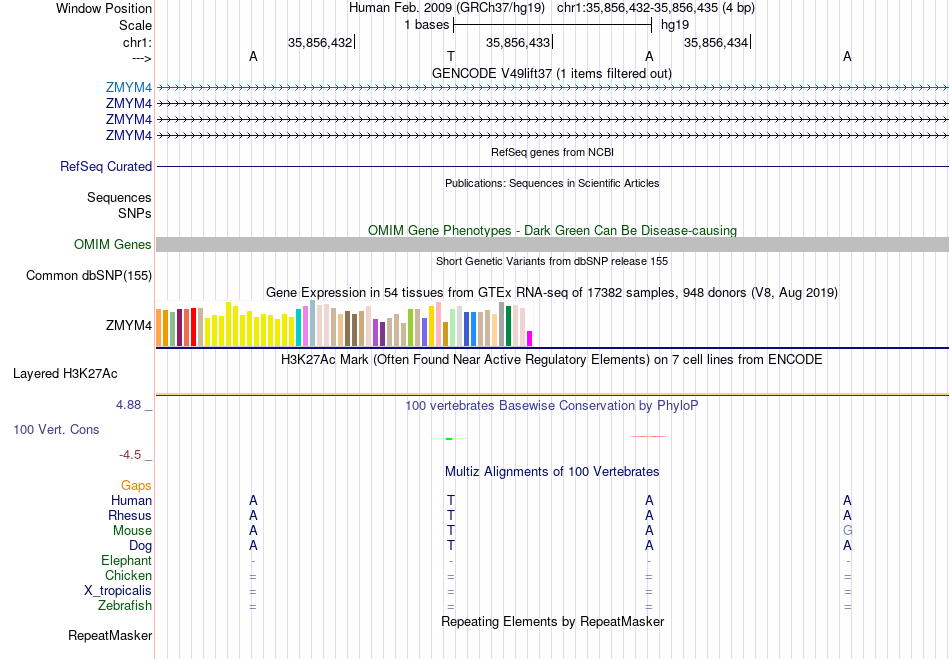Click the -4.5 PhyloP lower axis value
The height and width of the screenshot is (659, 950).
[x=130, y=455]
